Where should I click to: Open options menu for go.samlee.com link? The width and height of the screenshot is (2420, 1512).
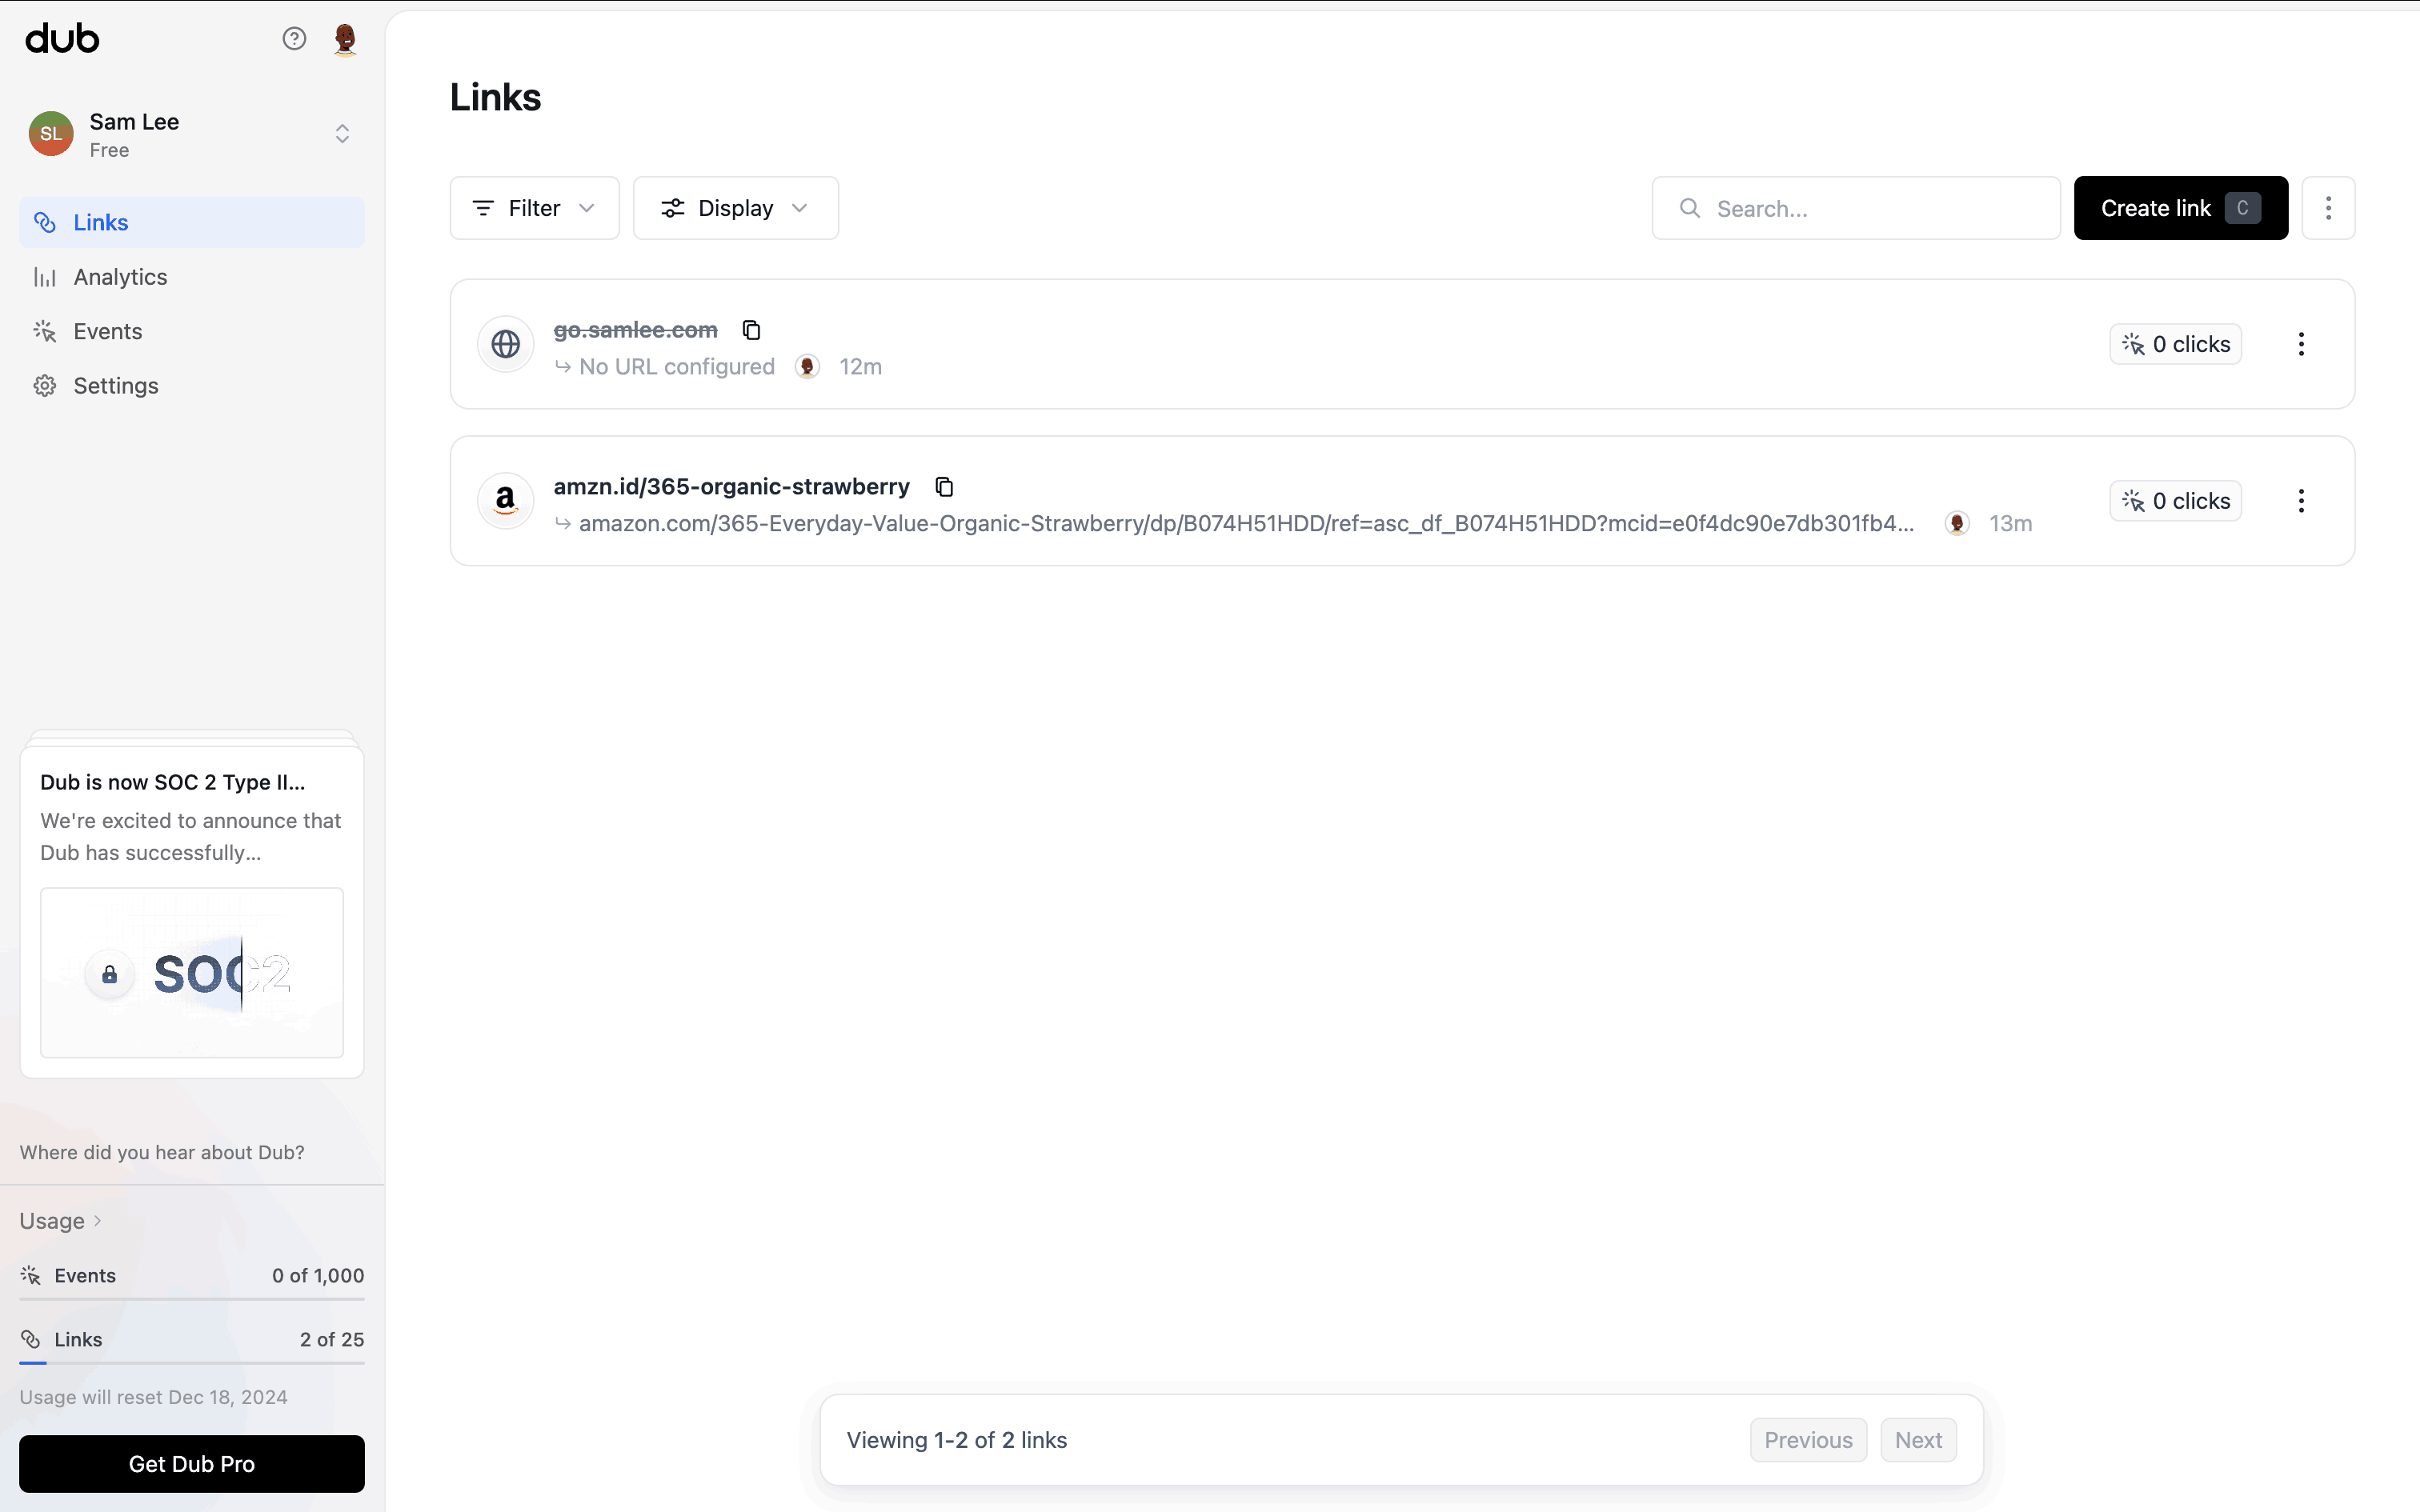pyautogui.click(x=2301, y=344)
